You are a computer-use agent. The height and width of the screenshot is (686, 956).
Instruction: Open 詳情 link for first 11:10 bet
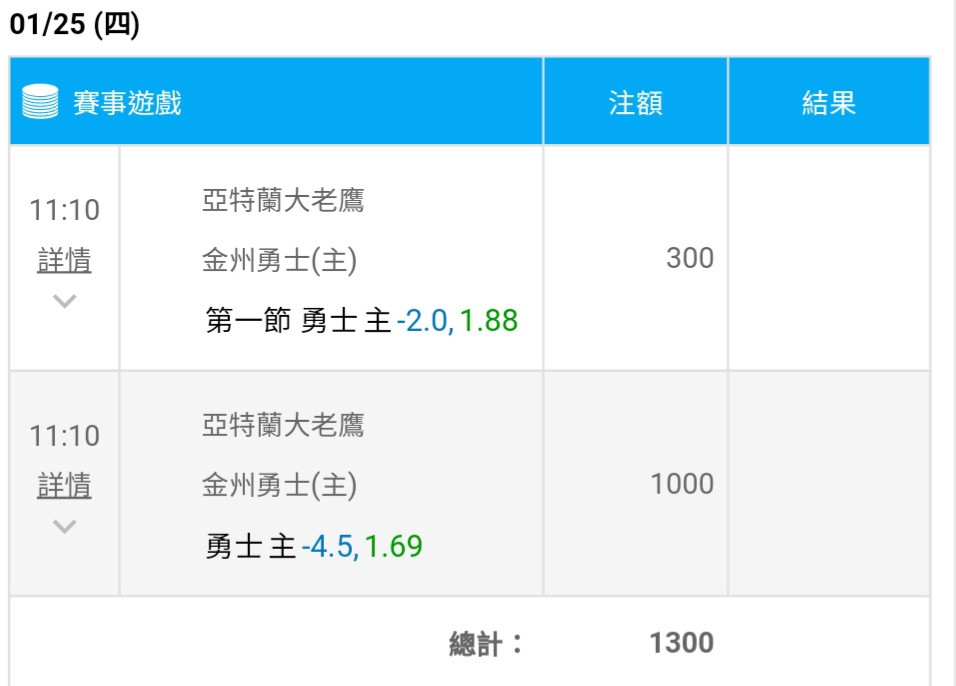pos(64,260)
